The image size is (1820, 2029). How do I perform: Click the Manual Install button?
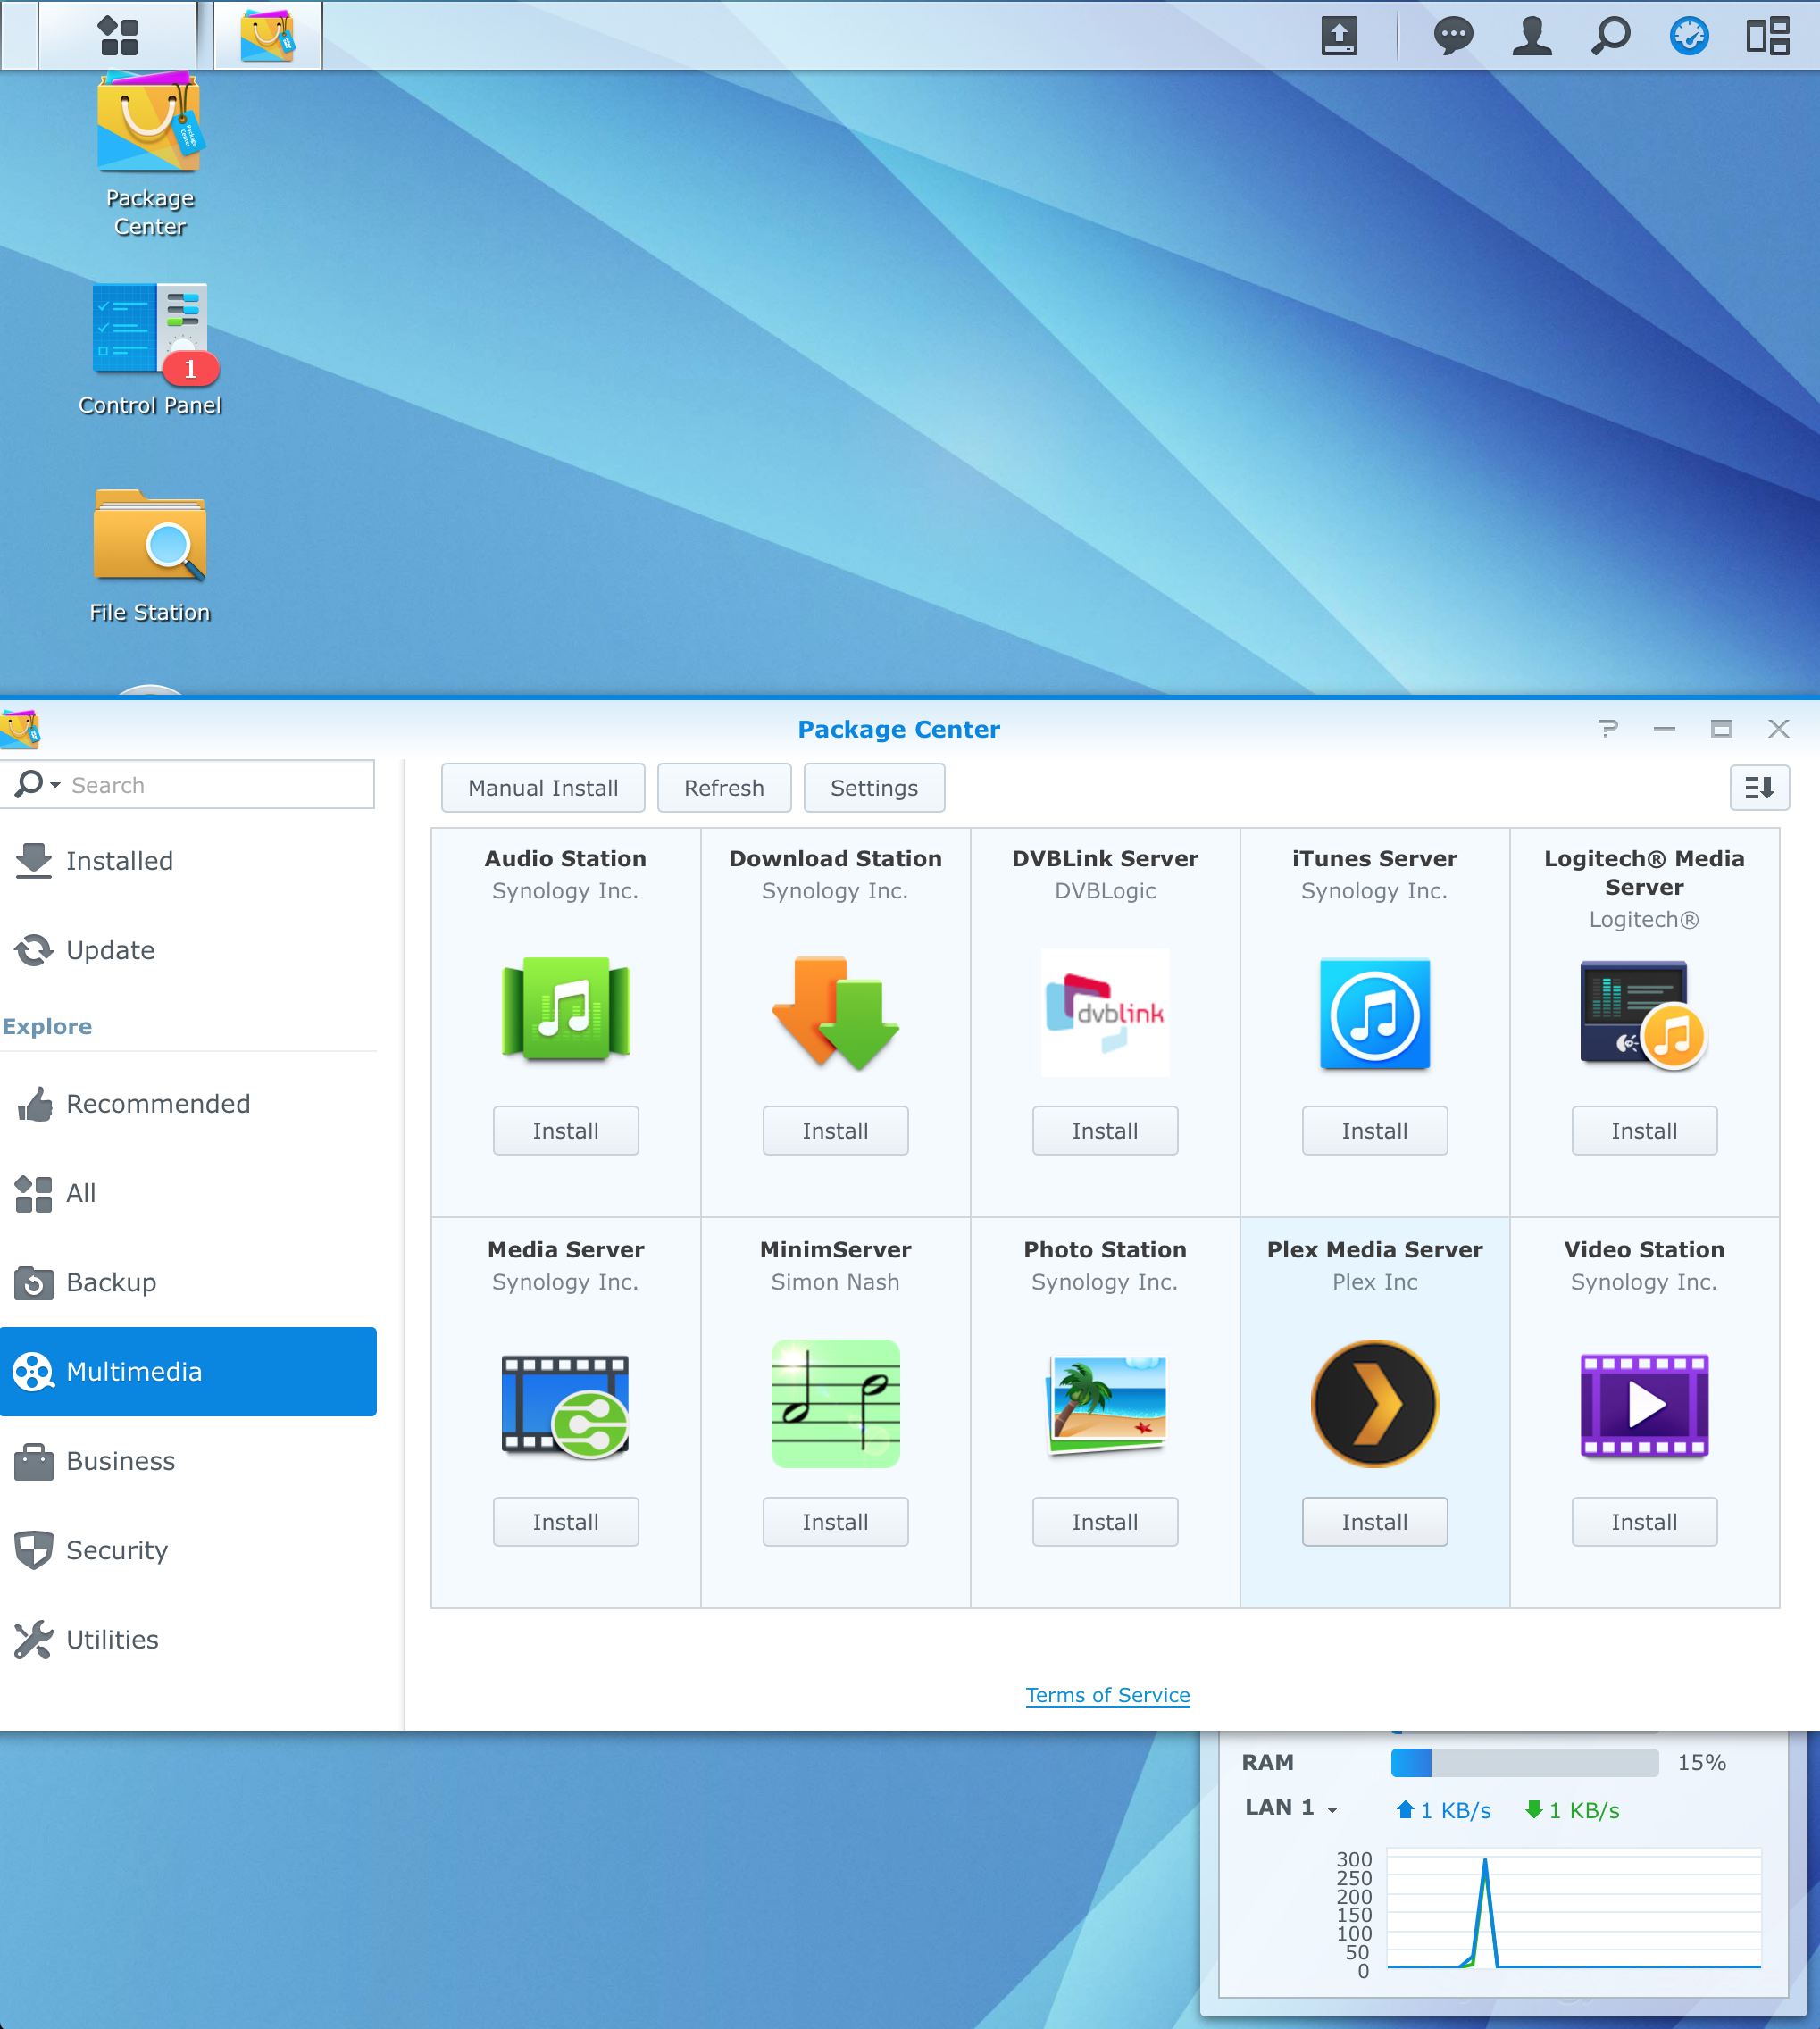tap(543, 788)
